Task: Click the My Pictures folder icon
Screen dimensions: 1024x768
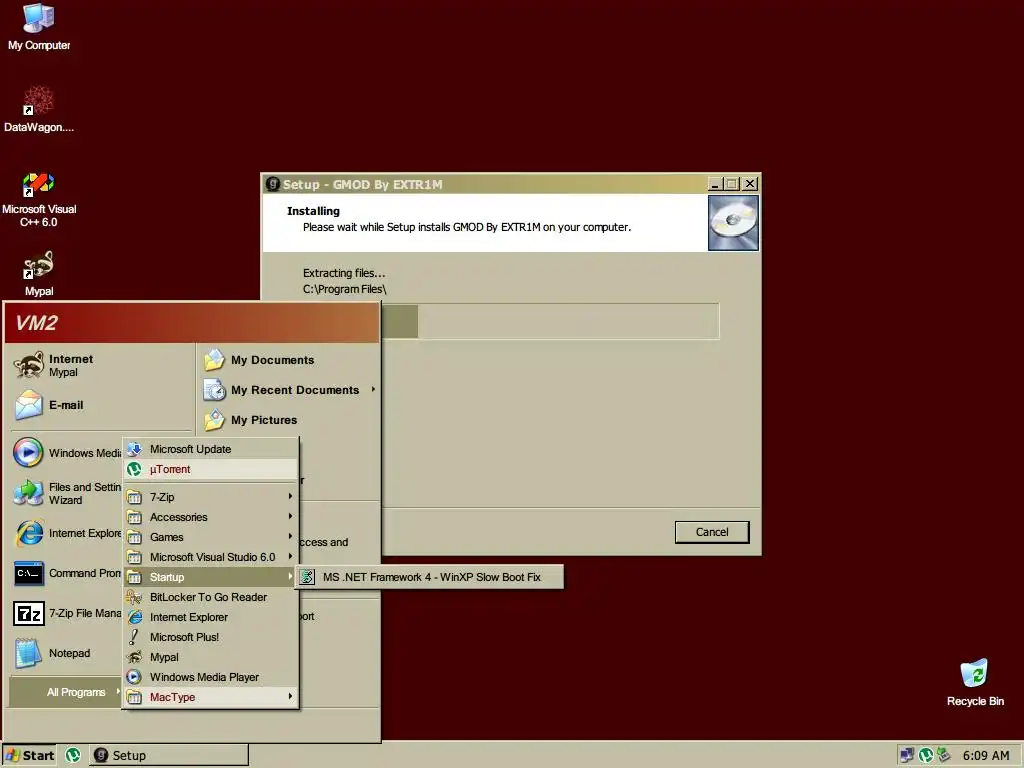Action: pos(214,420)
